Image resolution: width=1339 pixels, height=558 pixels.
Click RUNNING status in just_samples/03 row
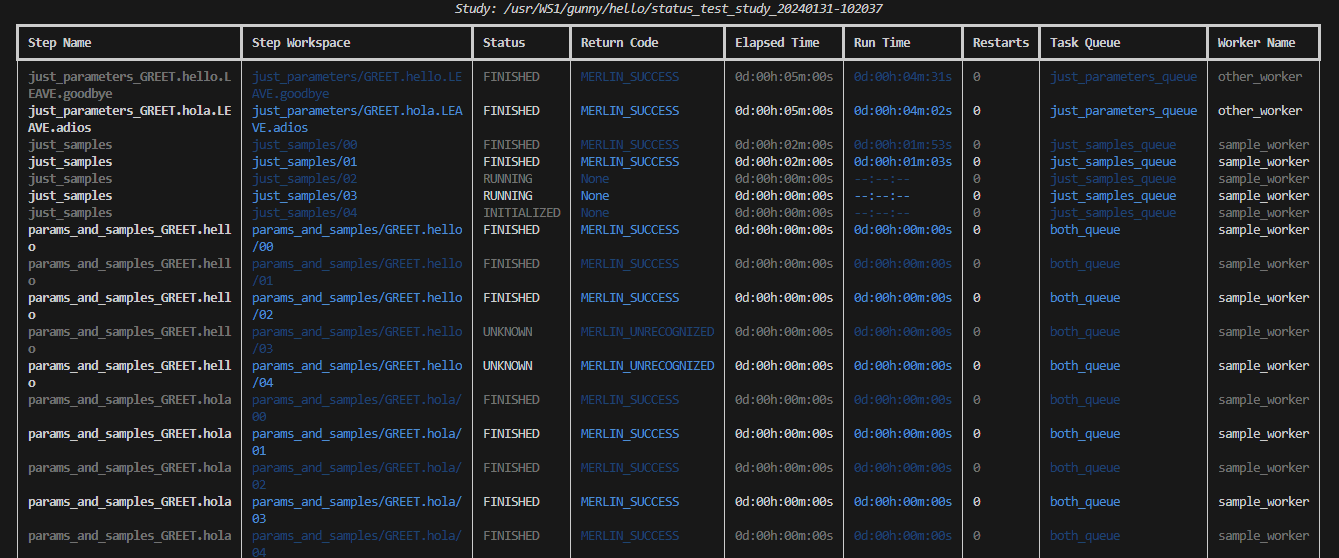(508, 196)
